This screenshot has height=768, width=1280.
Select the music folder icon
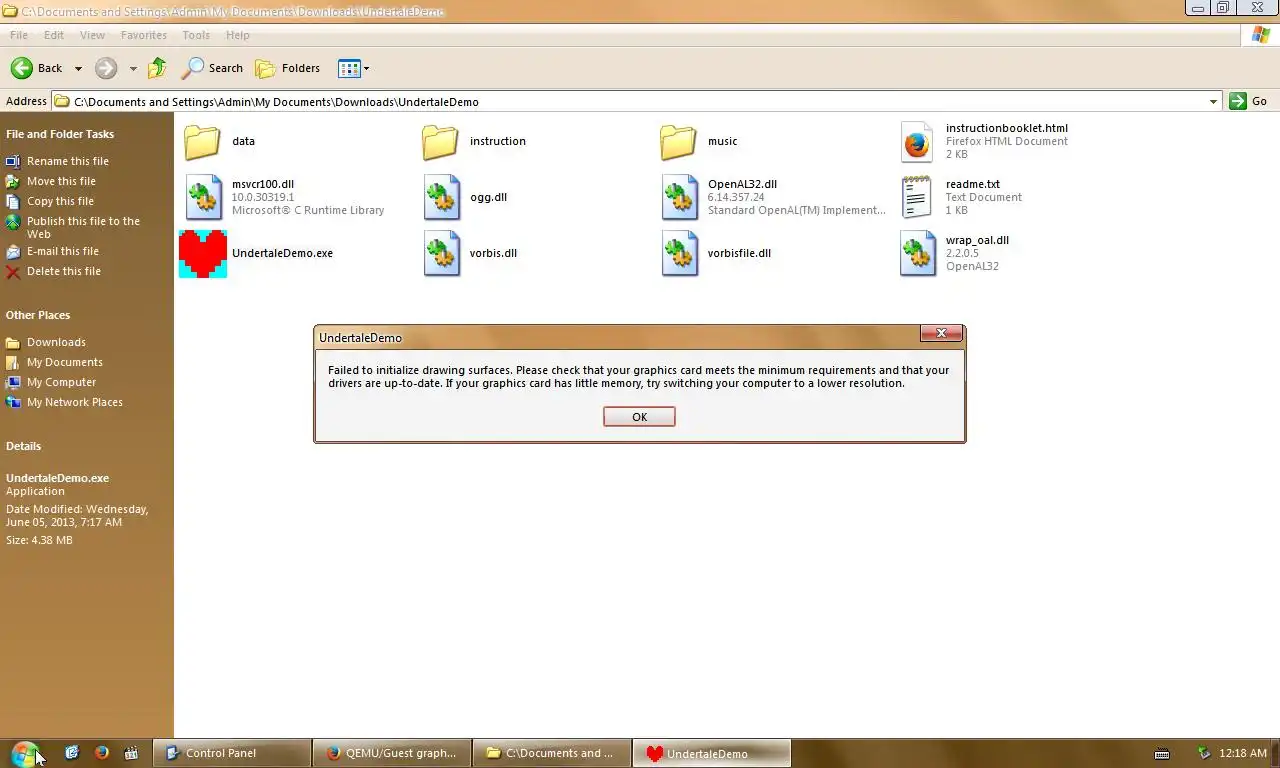(x=678, y=142)
